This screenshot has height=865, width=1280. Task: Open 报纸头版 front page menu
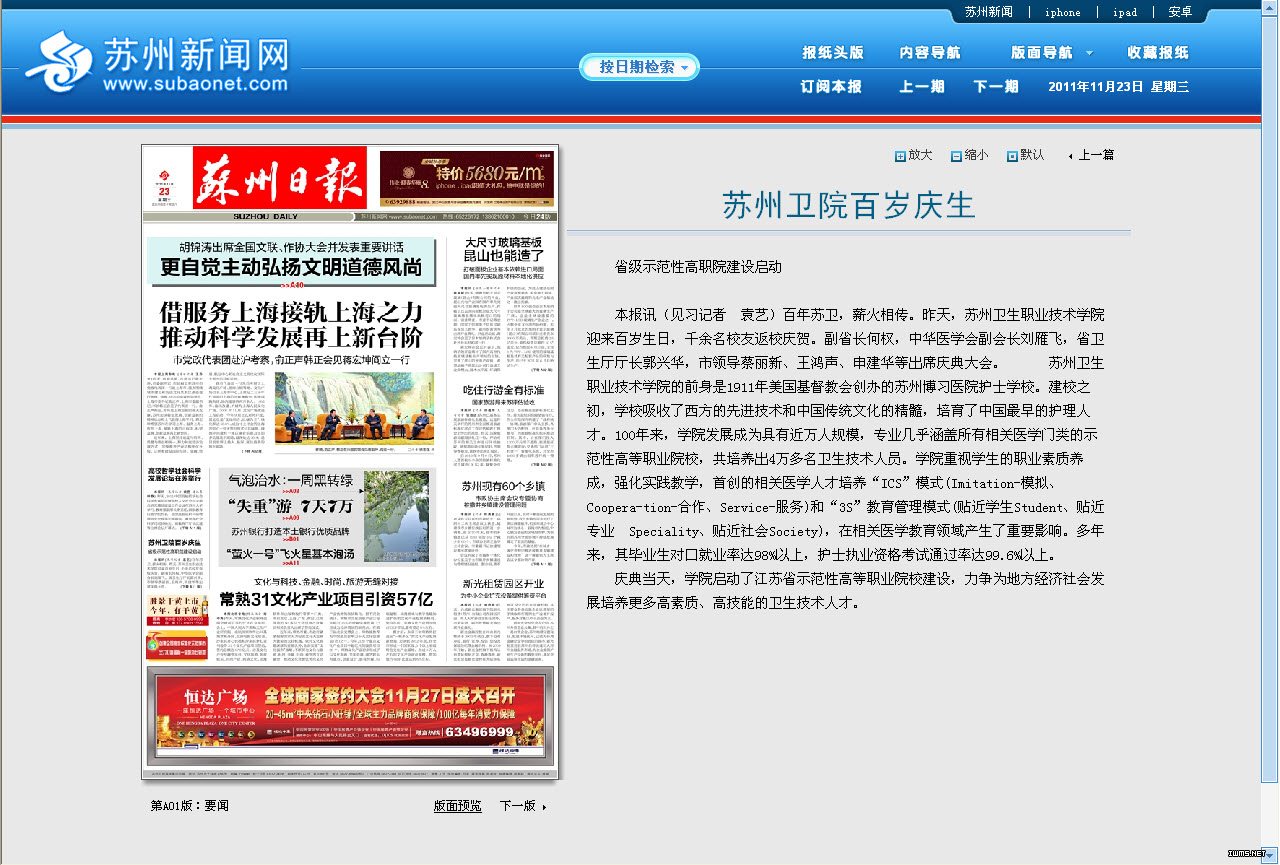pos(832,53)
